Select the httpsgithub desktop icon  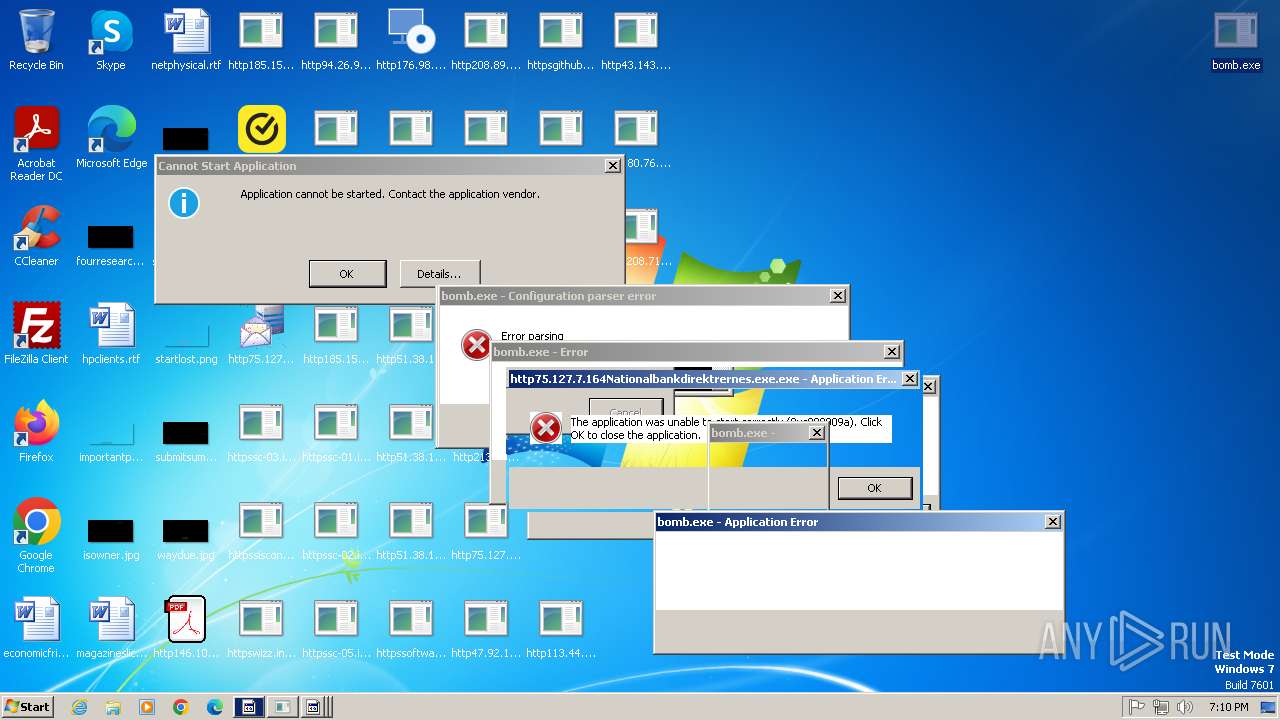tap(561, 41)
